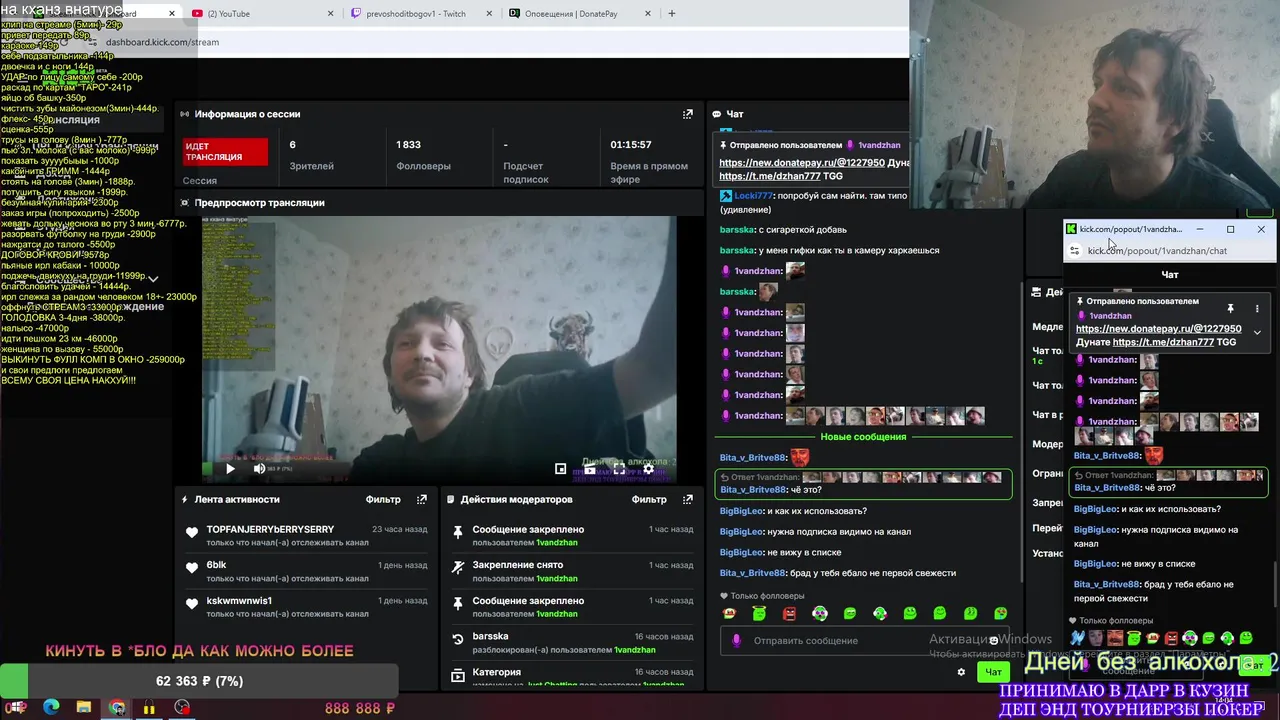Toggle theater mode in stream preview

(590, 468)
